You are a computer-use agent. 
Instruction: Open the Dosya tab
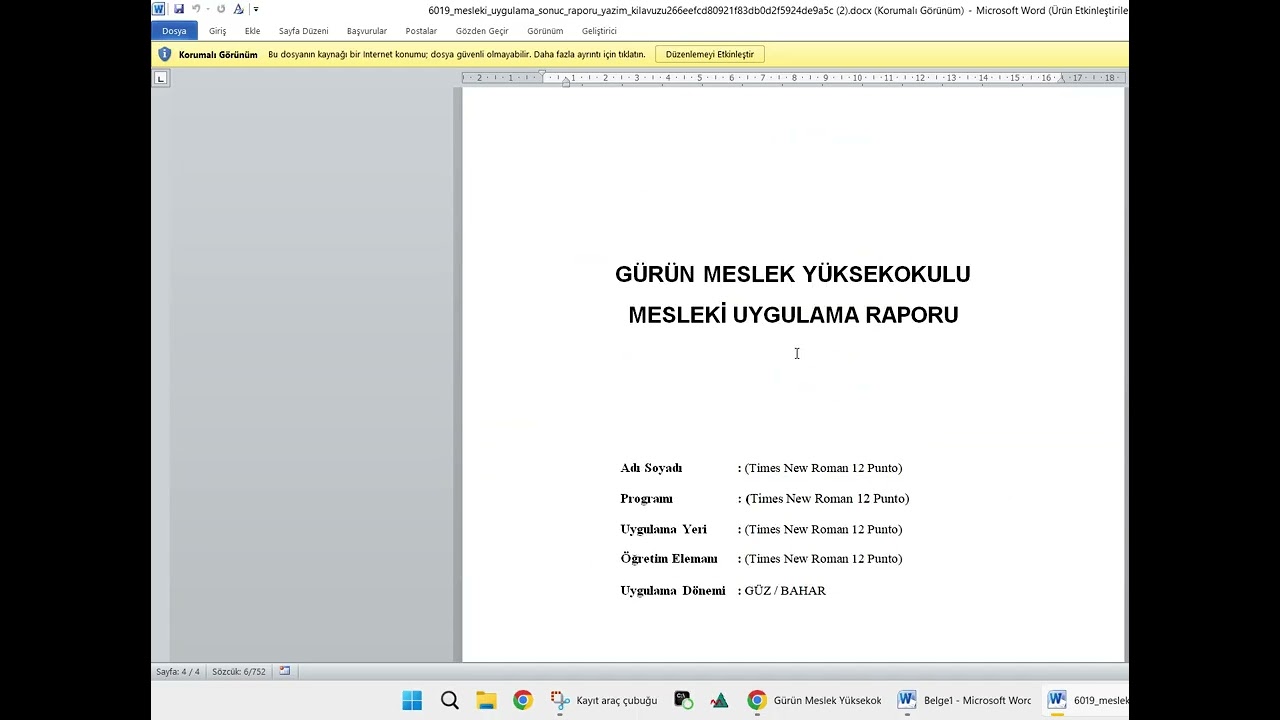pos(174,31)
